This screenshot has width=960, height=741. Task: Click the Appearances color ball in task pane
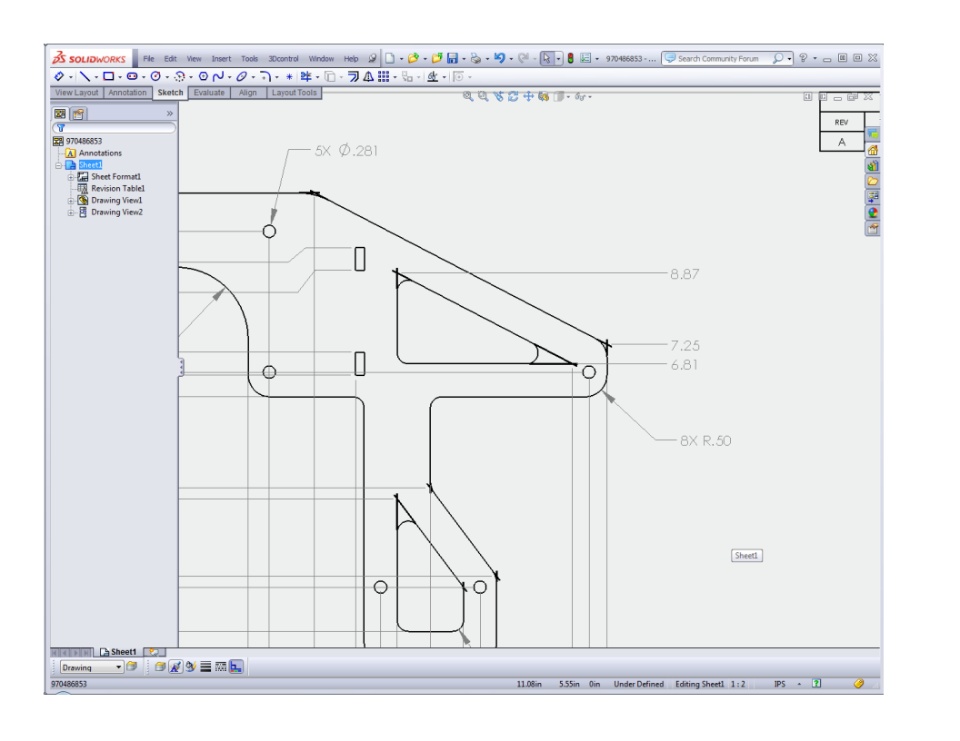click(x=872, y=213)
